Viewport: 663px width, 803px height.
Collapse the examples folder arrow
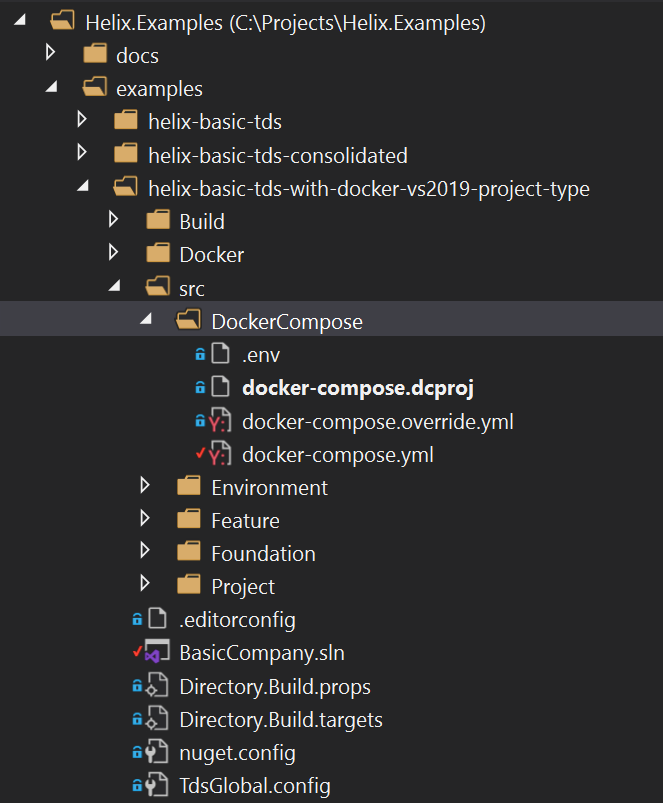click(x=51, y=89)
